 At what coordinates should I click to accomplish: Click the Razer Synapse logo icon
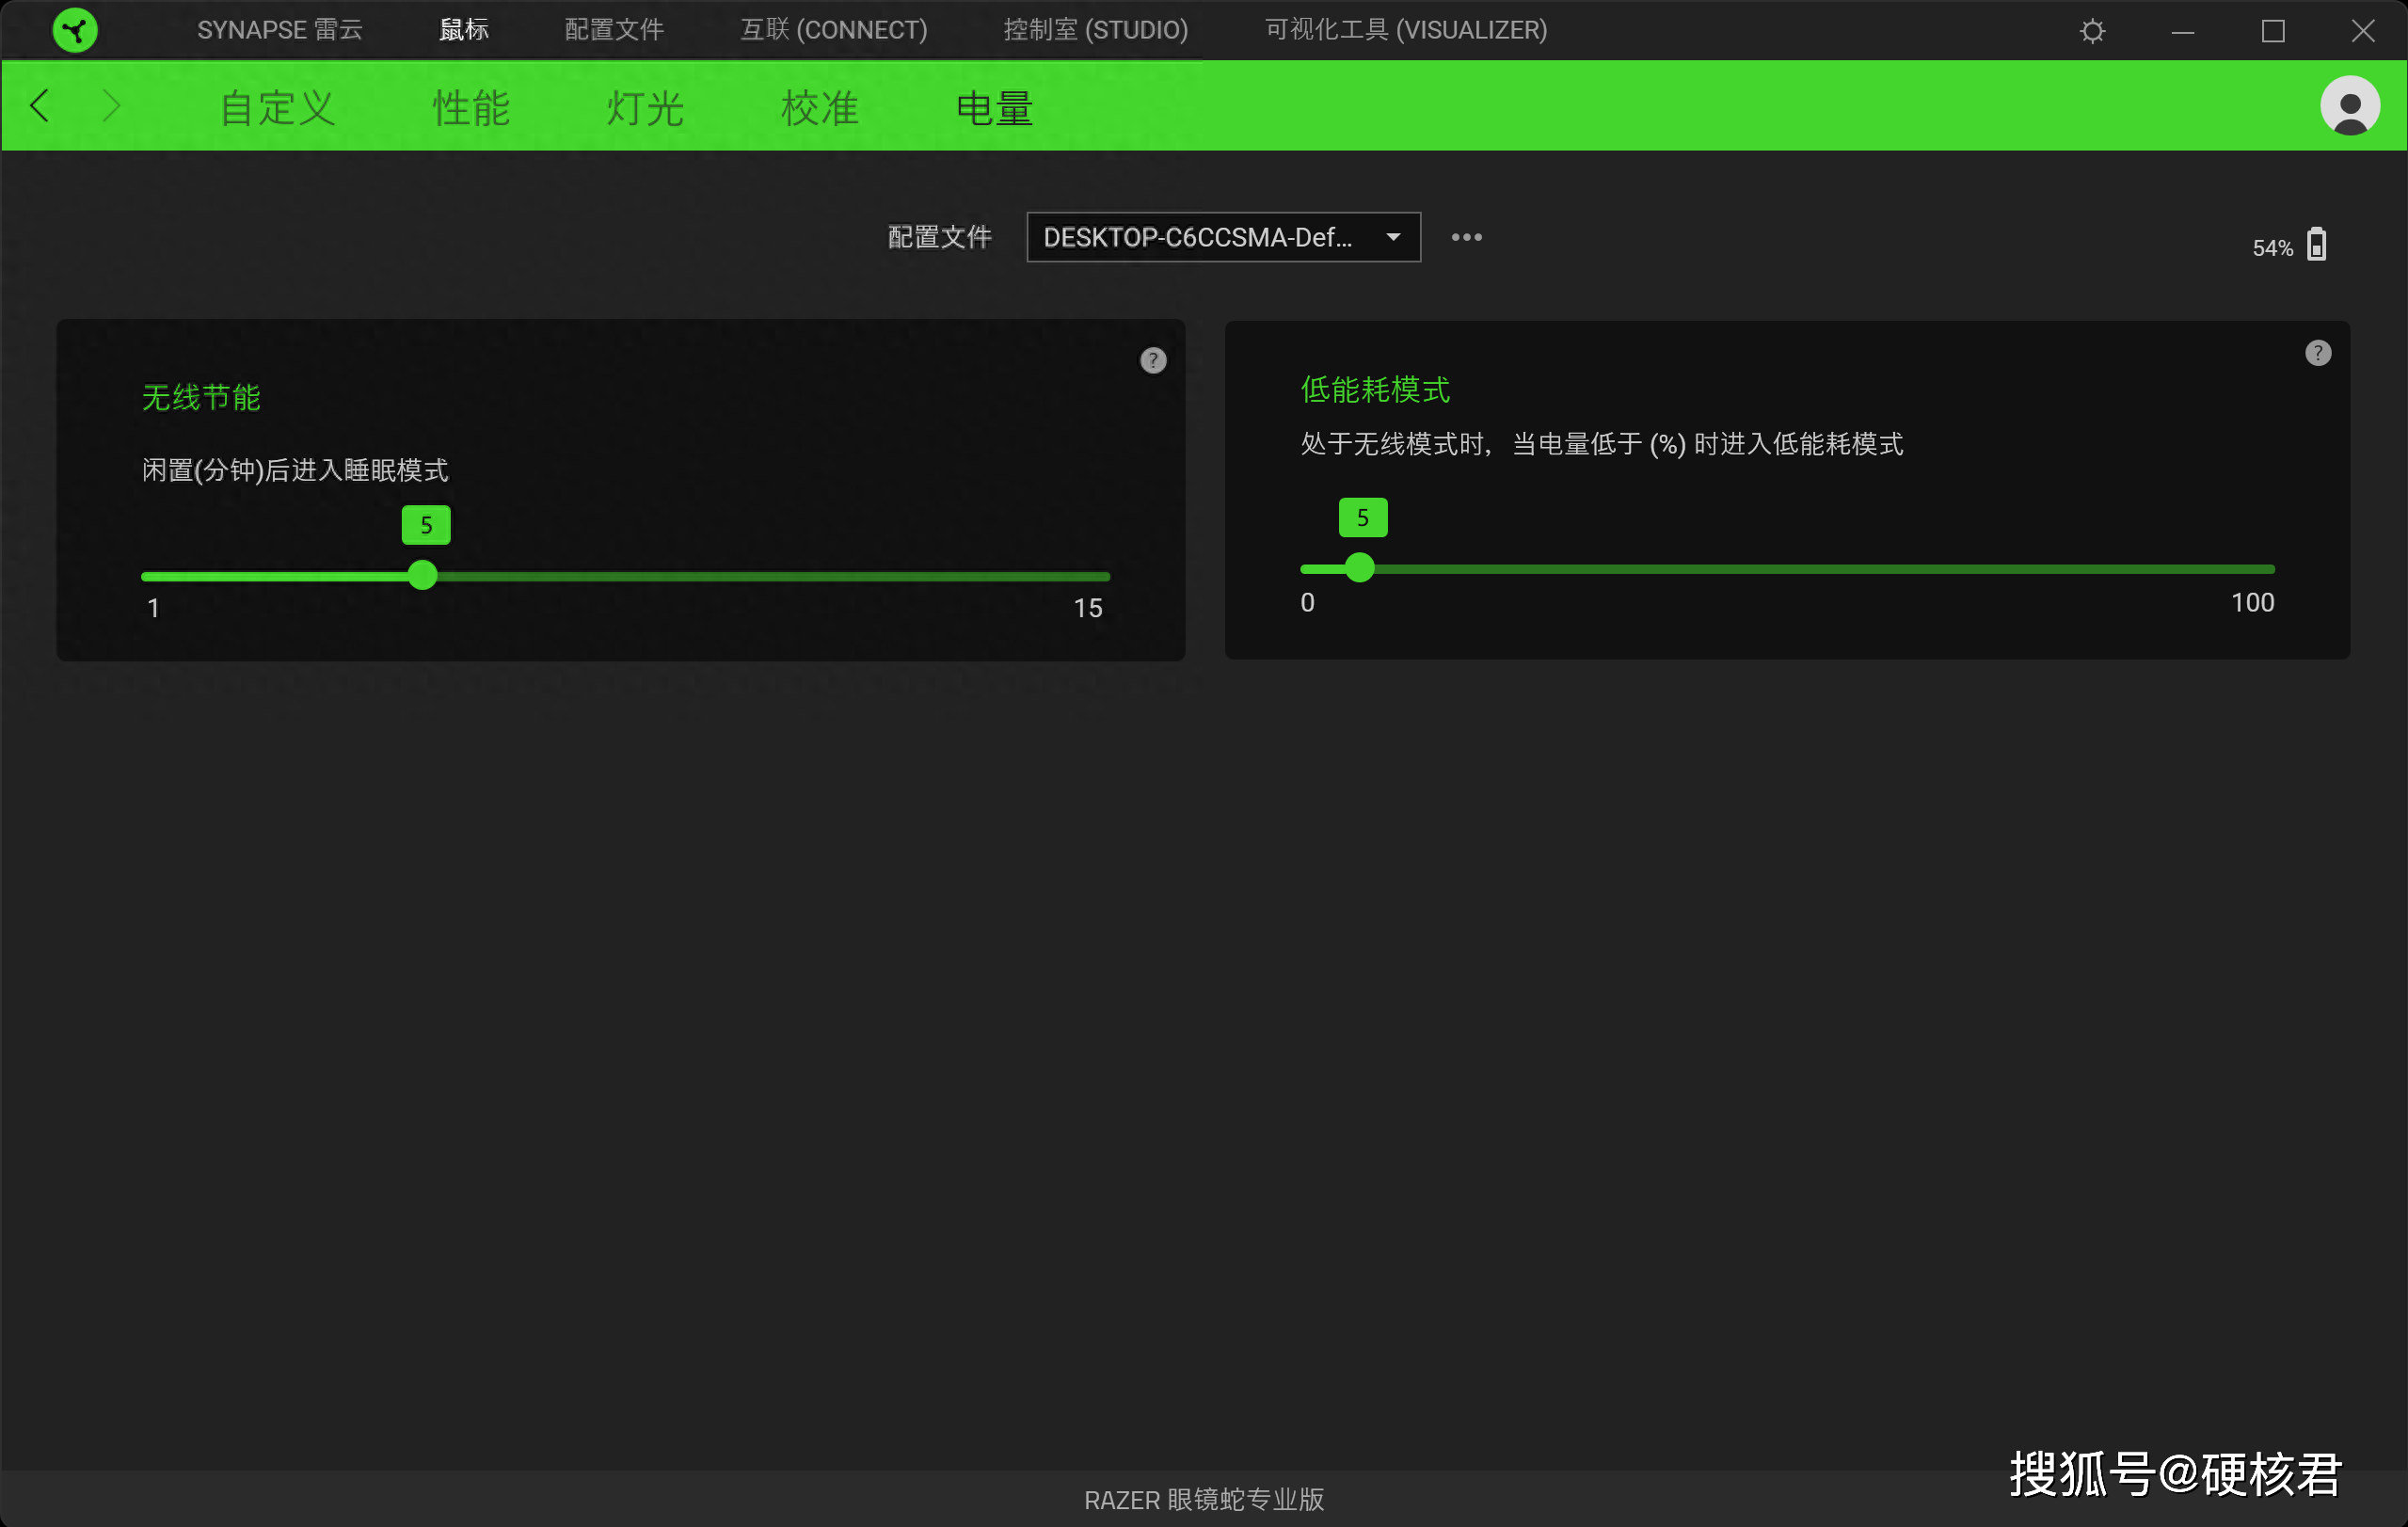[75, 30]
